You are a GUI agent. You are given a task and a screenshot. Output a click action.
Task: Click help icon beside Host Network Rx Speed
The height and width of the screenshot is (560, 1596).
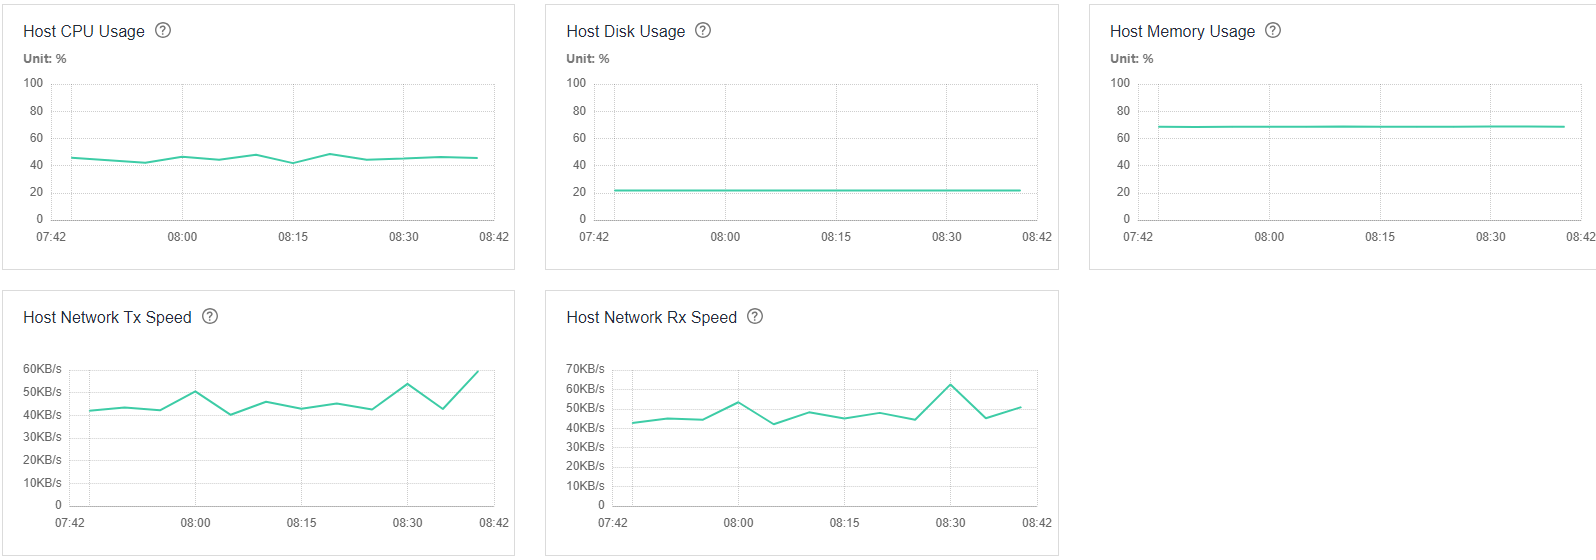point(755,316)
